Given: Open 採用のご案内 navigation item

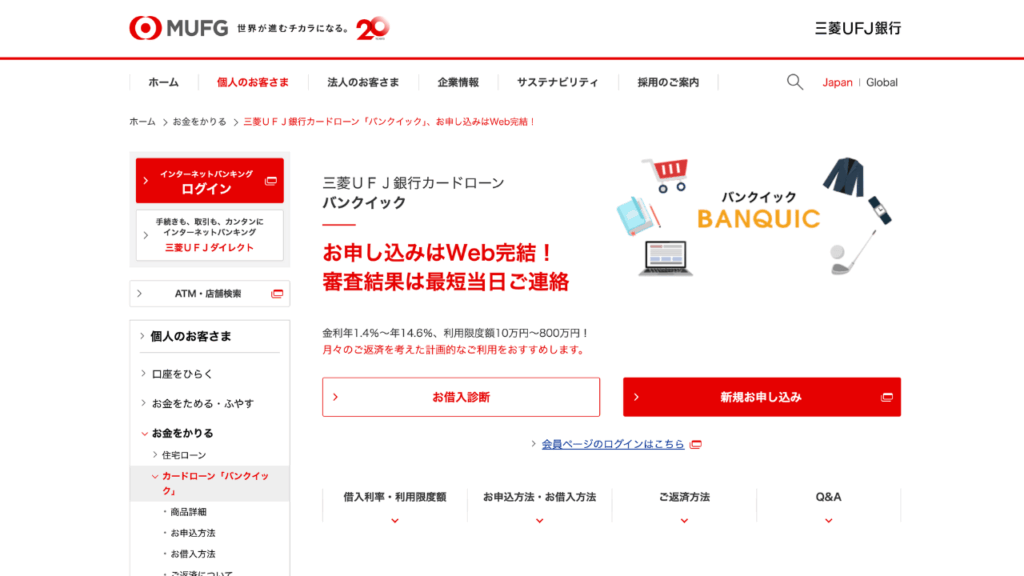Looking at the screenshot, I should pos(668,82).
